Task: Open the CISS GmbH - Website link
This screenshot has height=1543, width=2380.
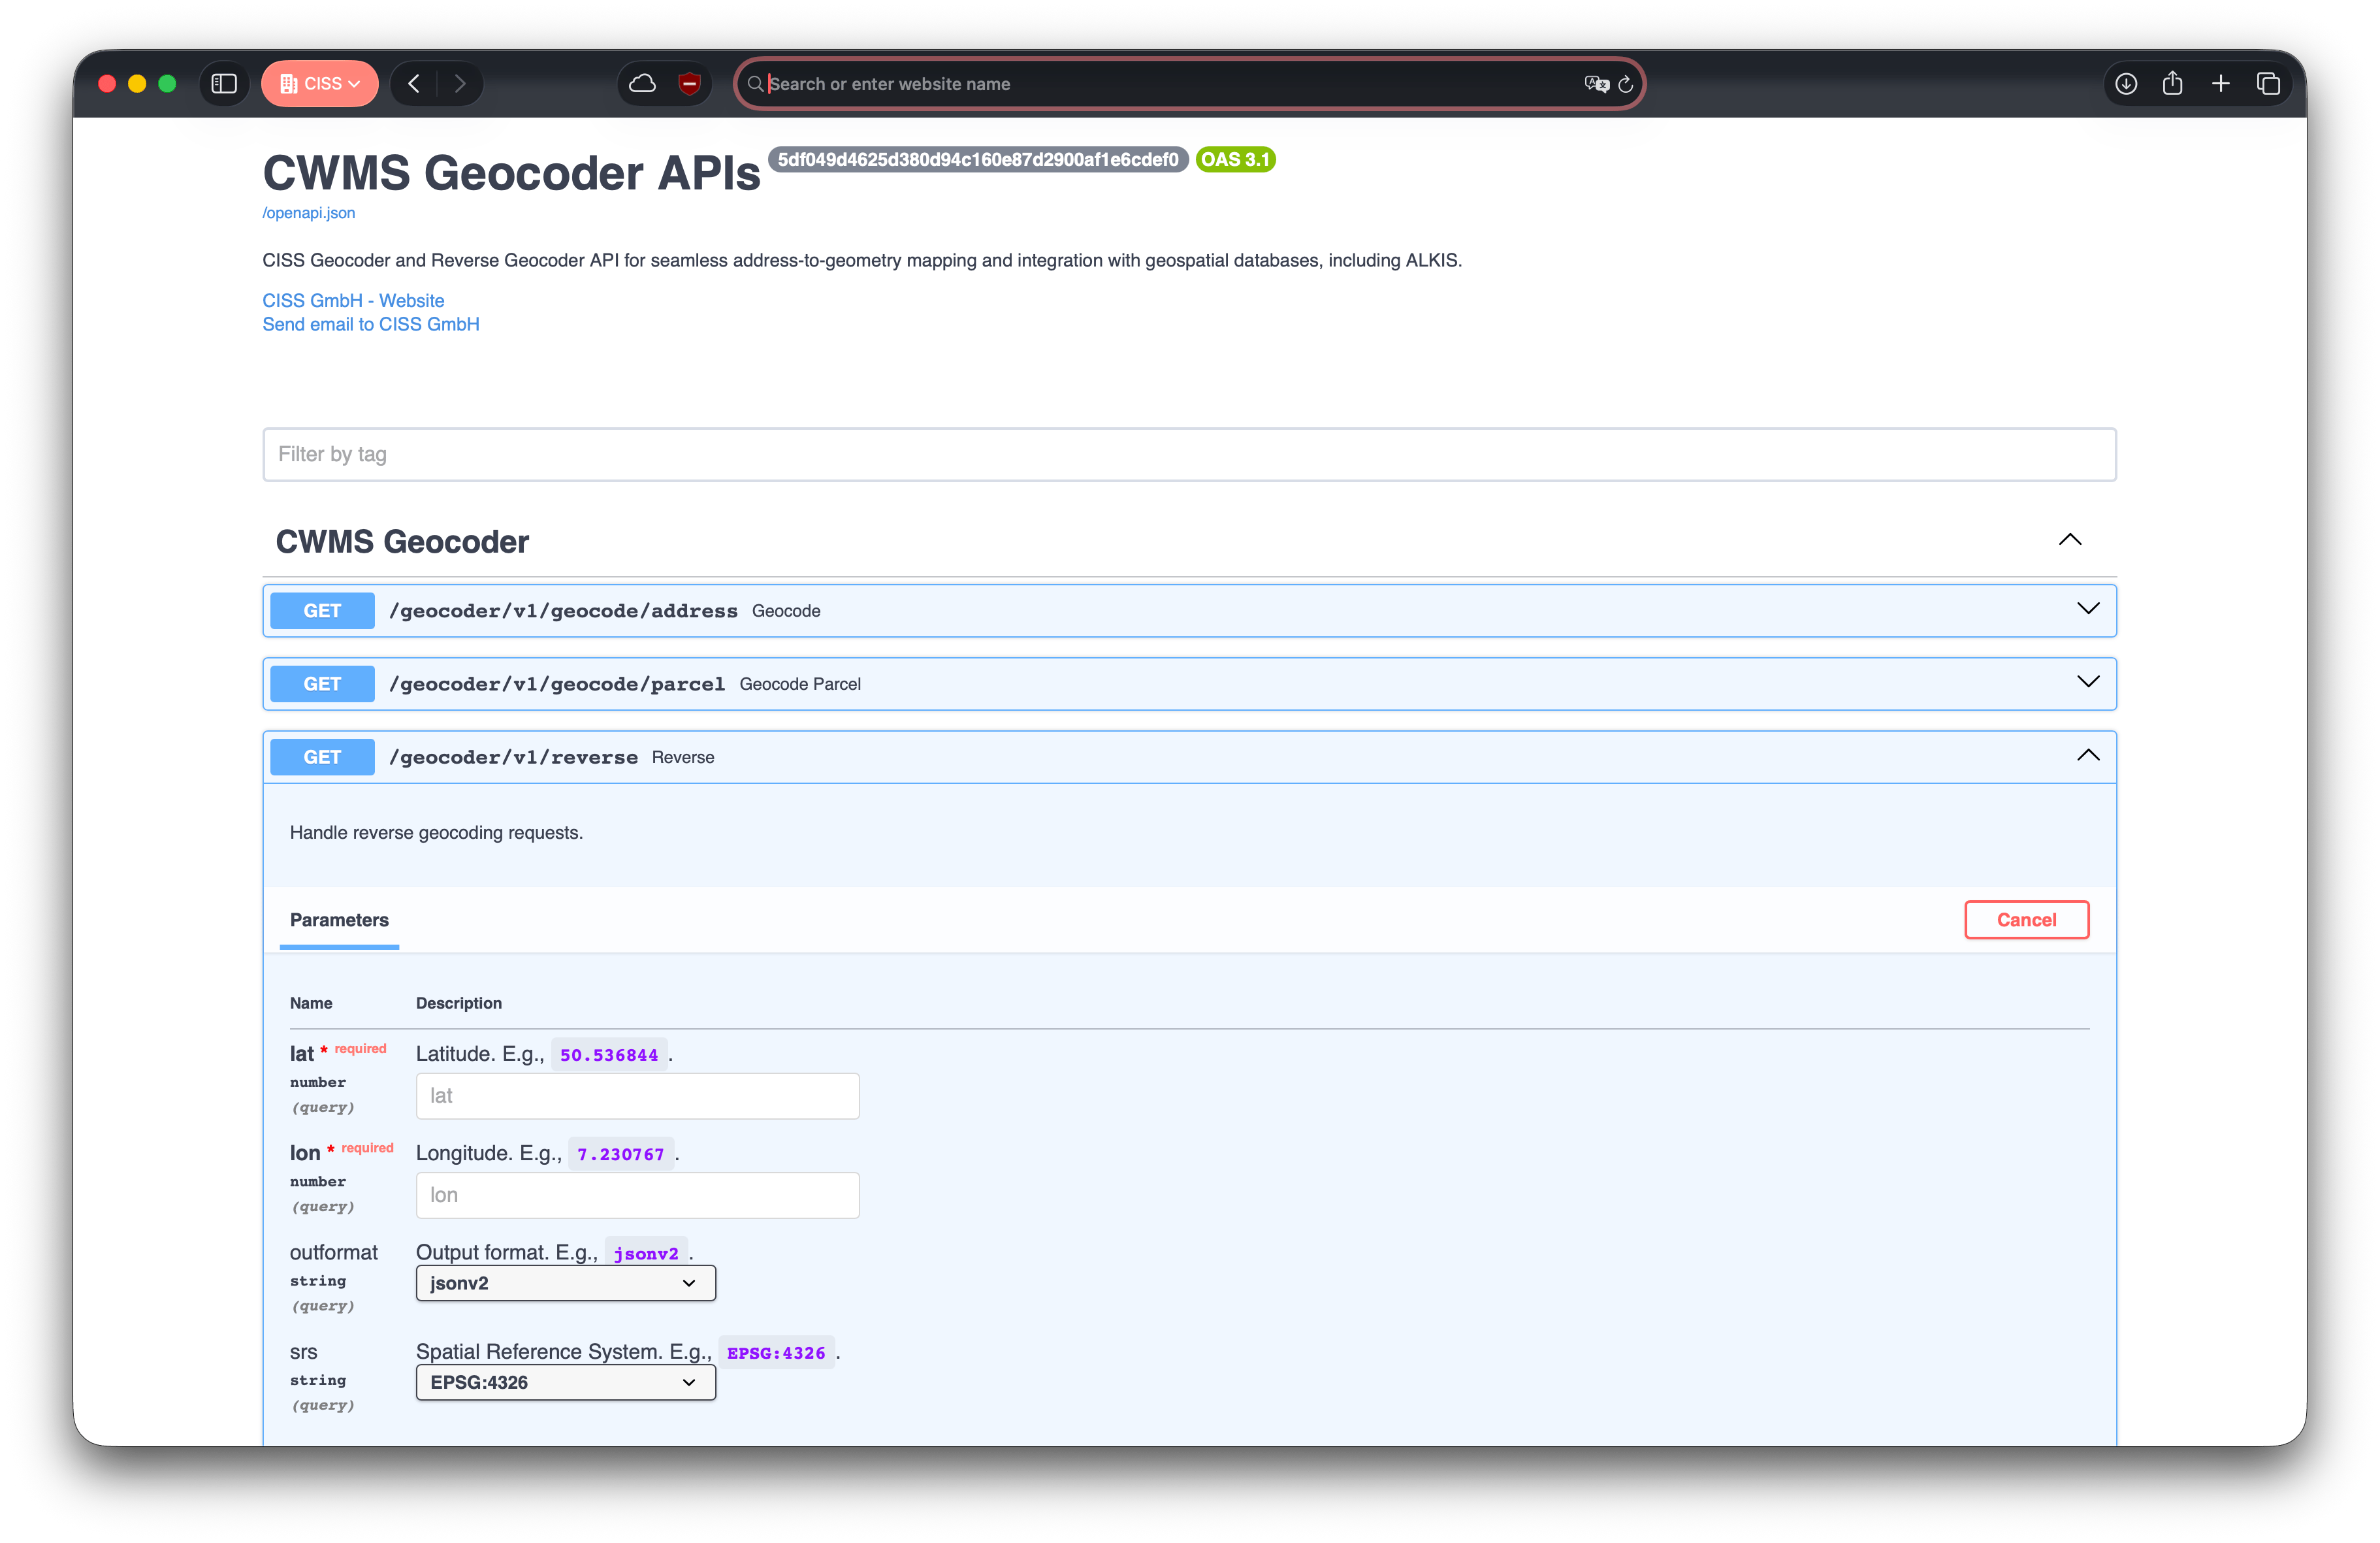Action: (x=352, y=300)
